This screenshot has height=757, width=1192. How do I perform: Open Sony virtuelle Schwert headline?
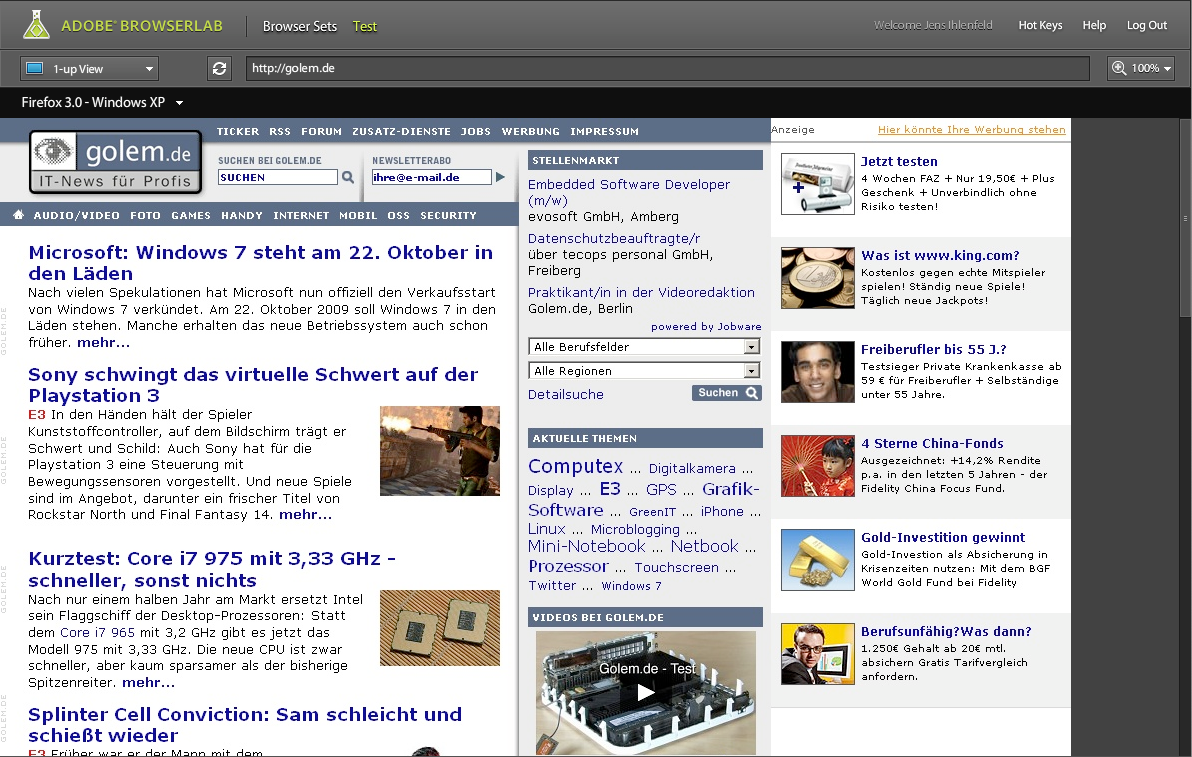click(253, 385)
